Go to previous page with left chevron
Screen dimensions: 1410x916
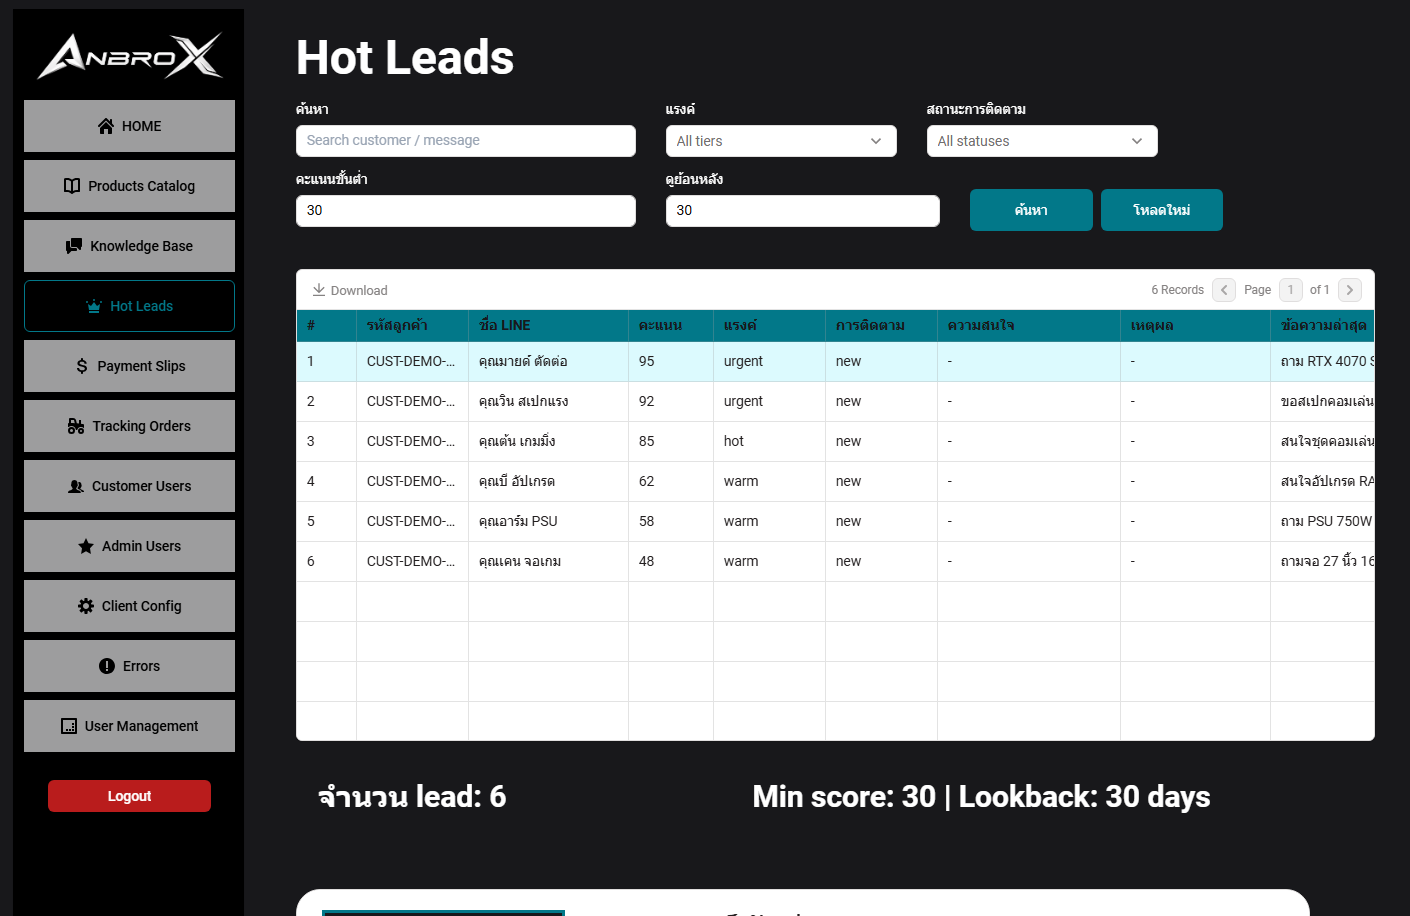(x=1224, y=290)
